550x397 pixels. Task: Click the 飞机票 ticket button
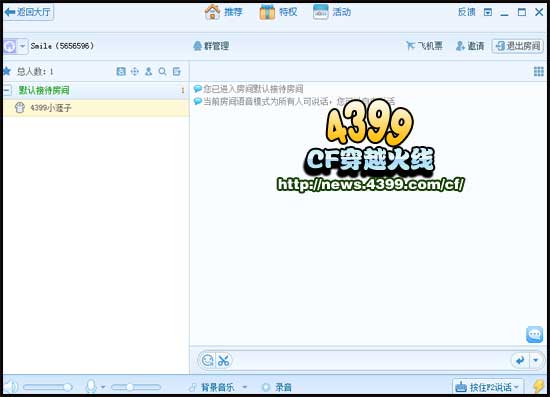[x=424, y=46]
